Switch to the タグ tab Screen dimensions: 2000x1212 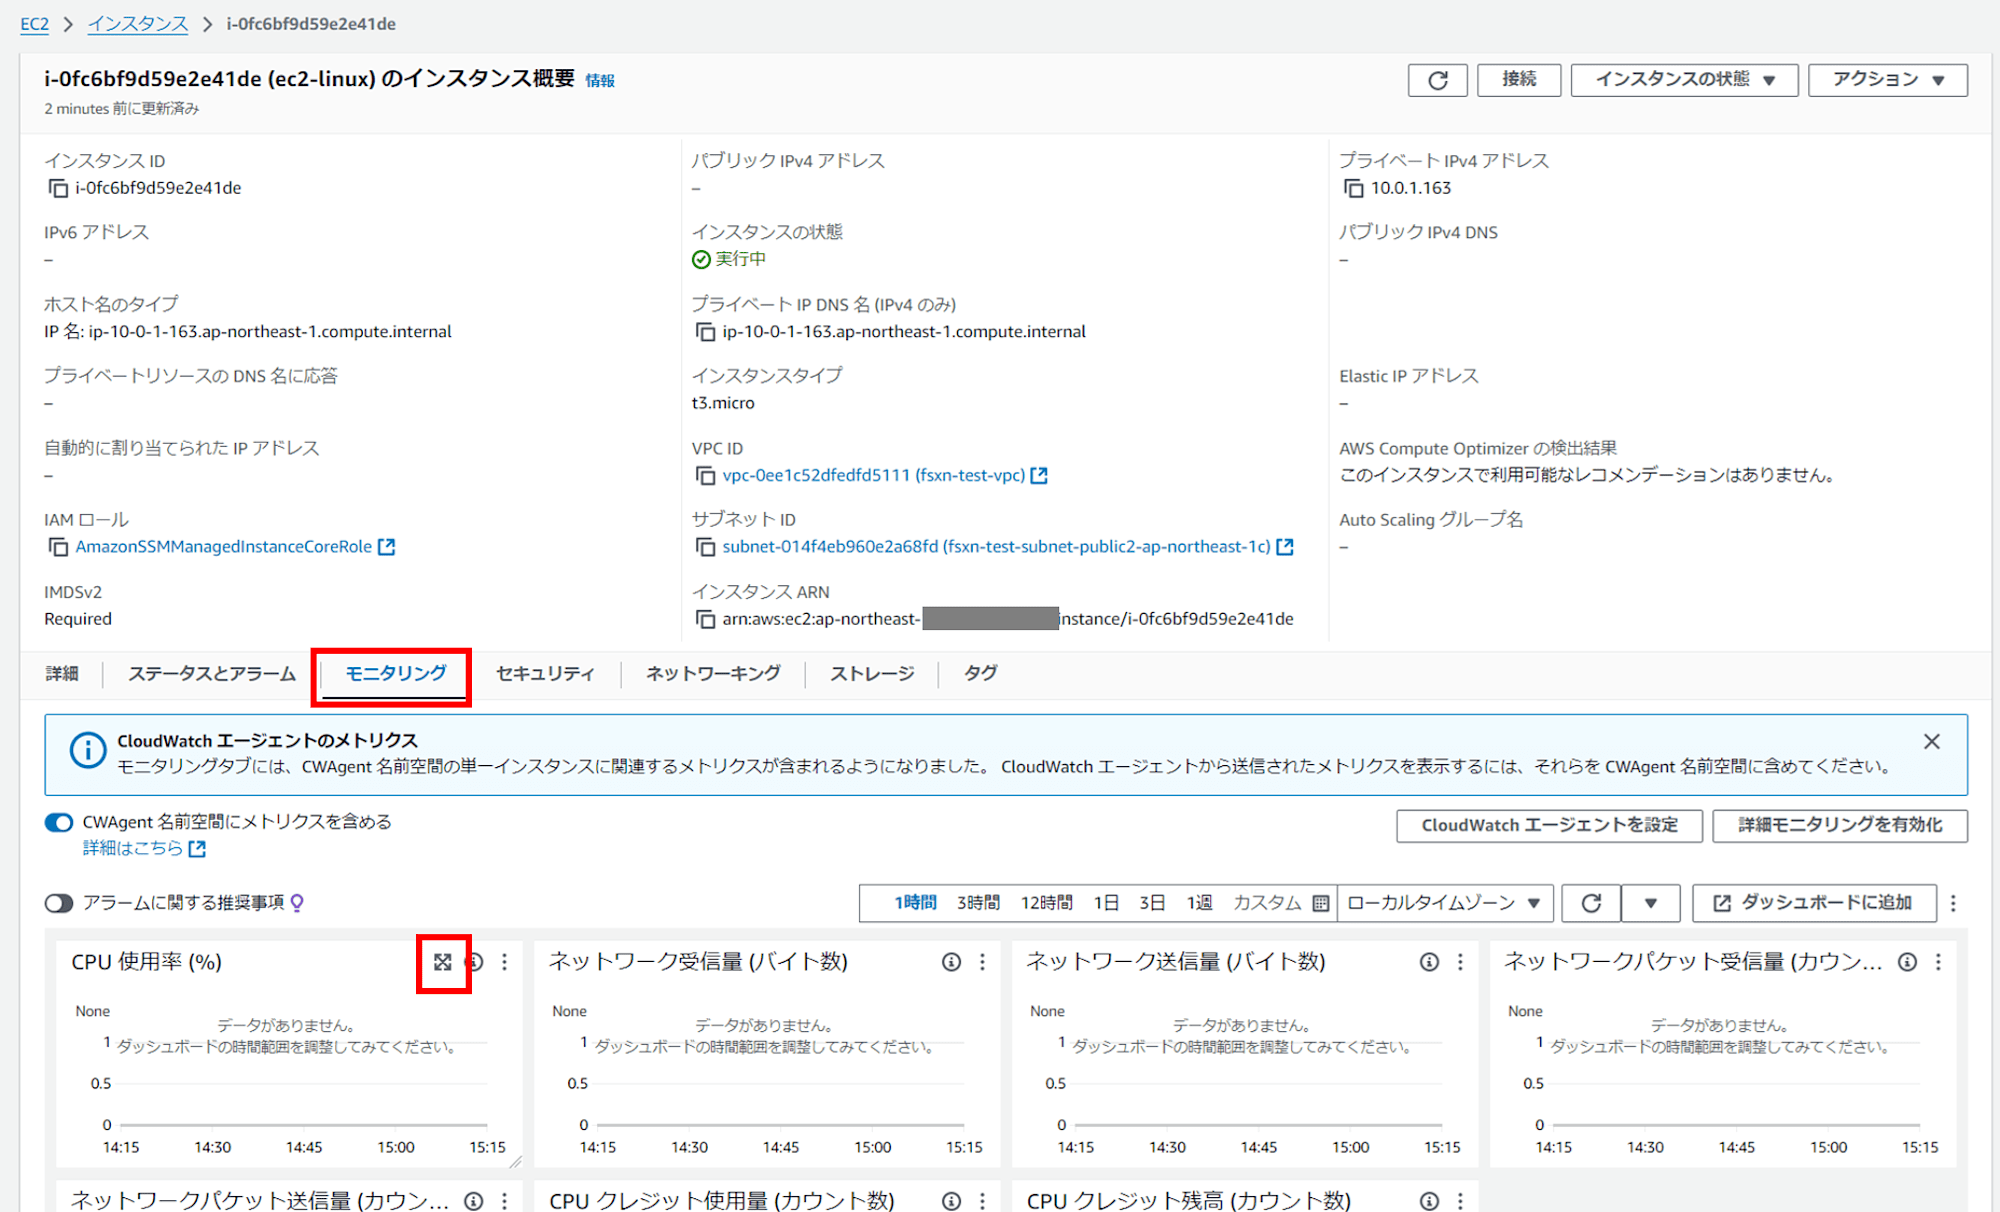click(980, 674)
